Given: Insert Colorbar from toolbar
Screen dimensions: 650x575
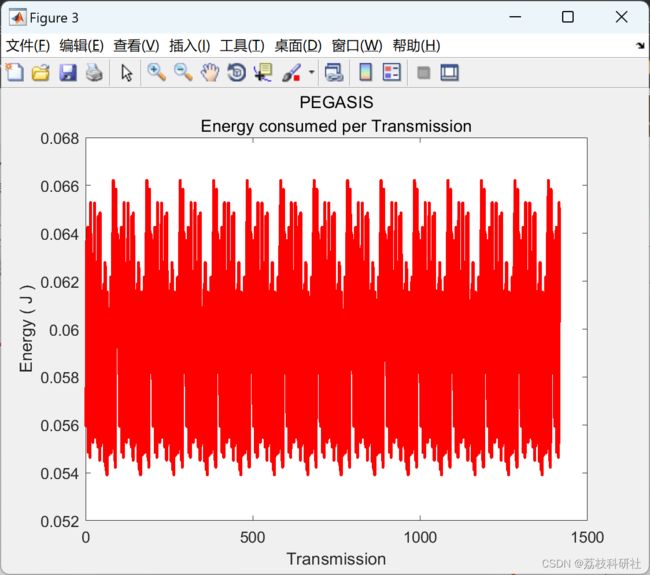Looking at the screenshot, I should (365, 73).
